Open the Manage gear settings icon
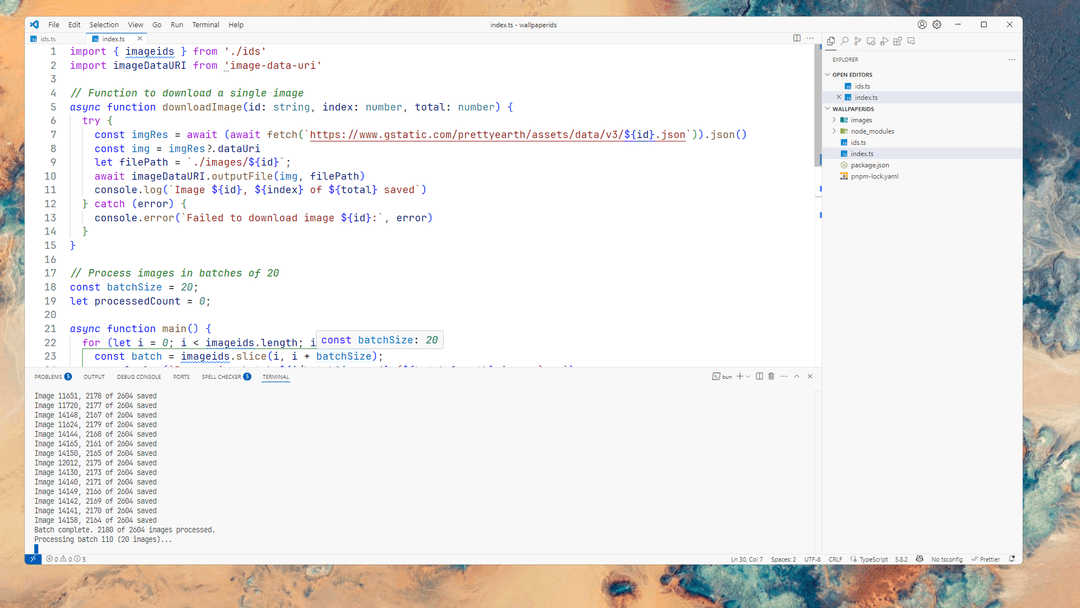This screenshot has width=1080, height=608. pyautogui.click(x=937, y=24)
